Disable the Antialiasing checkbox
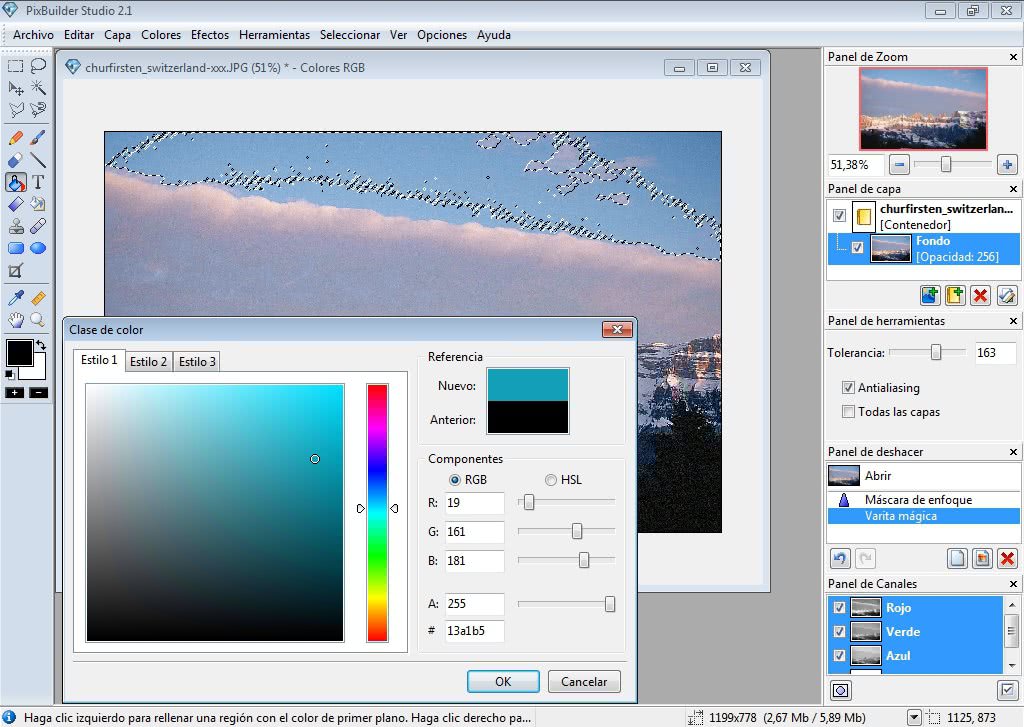Viewport: 1024px width, 727px height. 849,388
